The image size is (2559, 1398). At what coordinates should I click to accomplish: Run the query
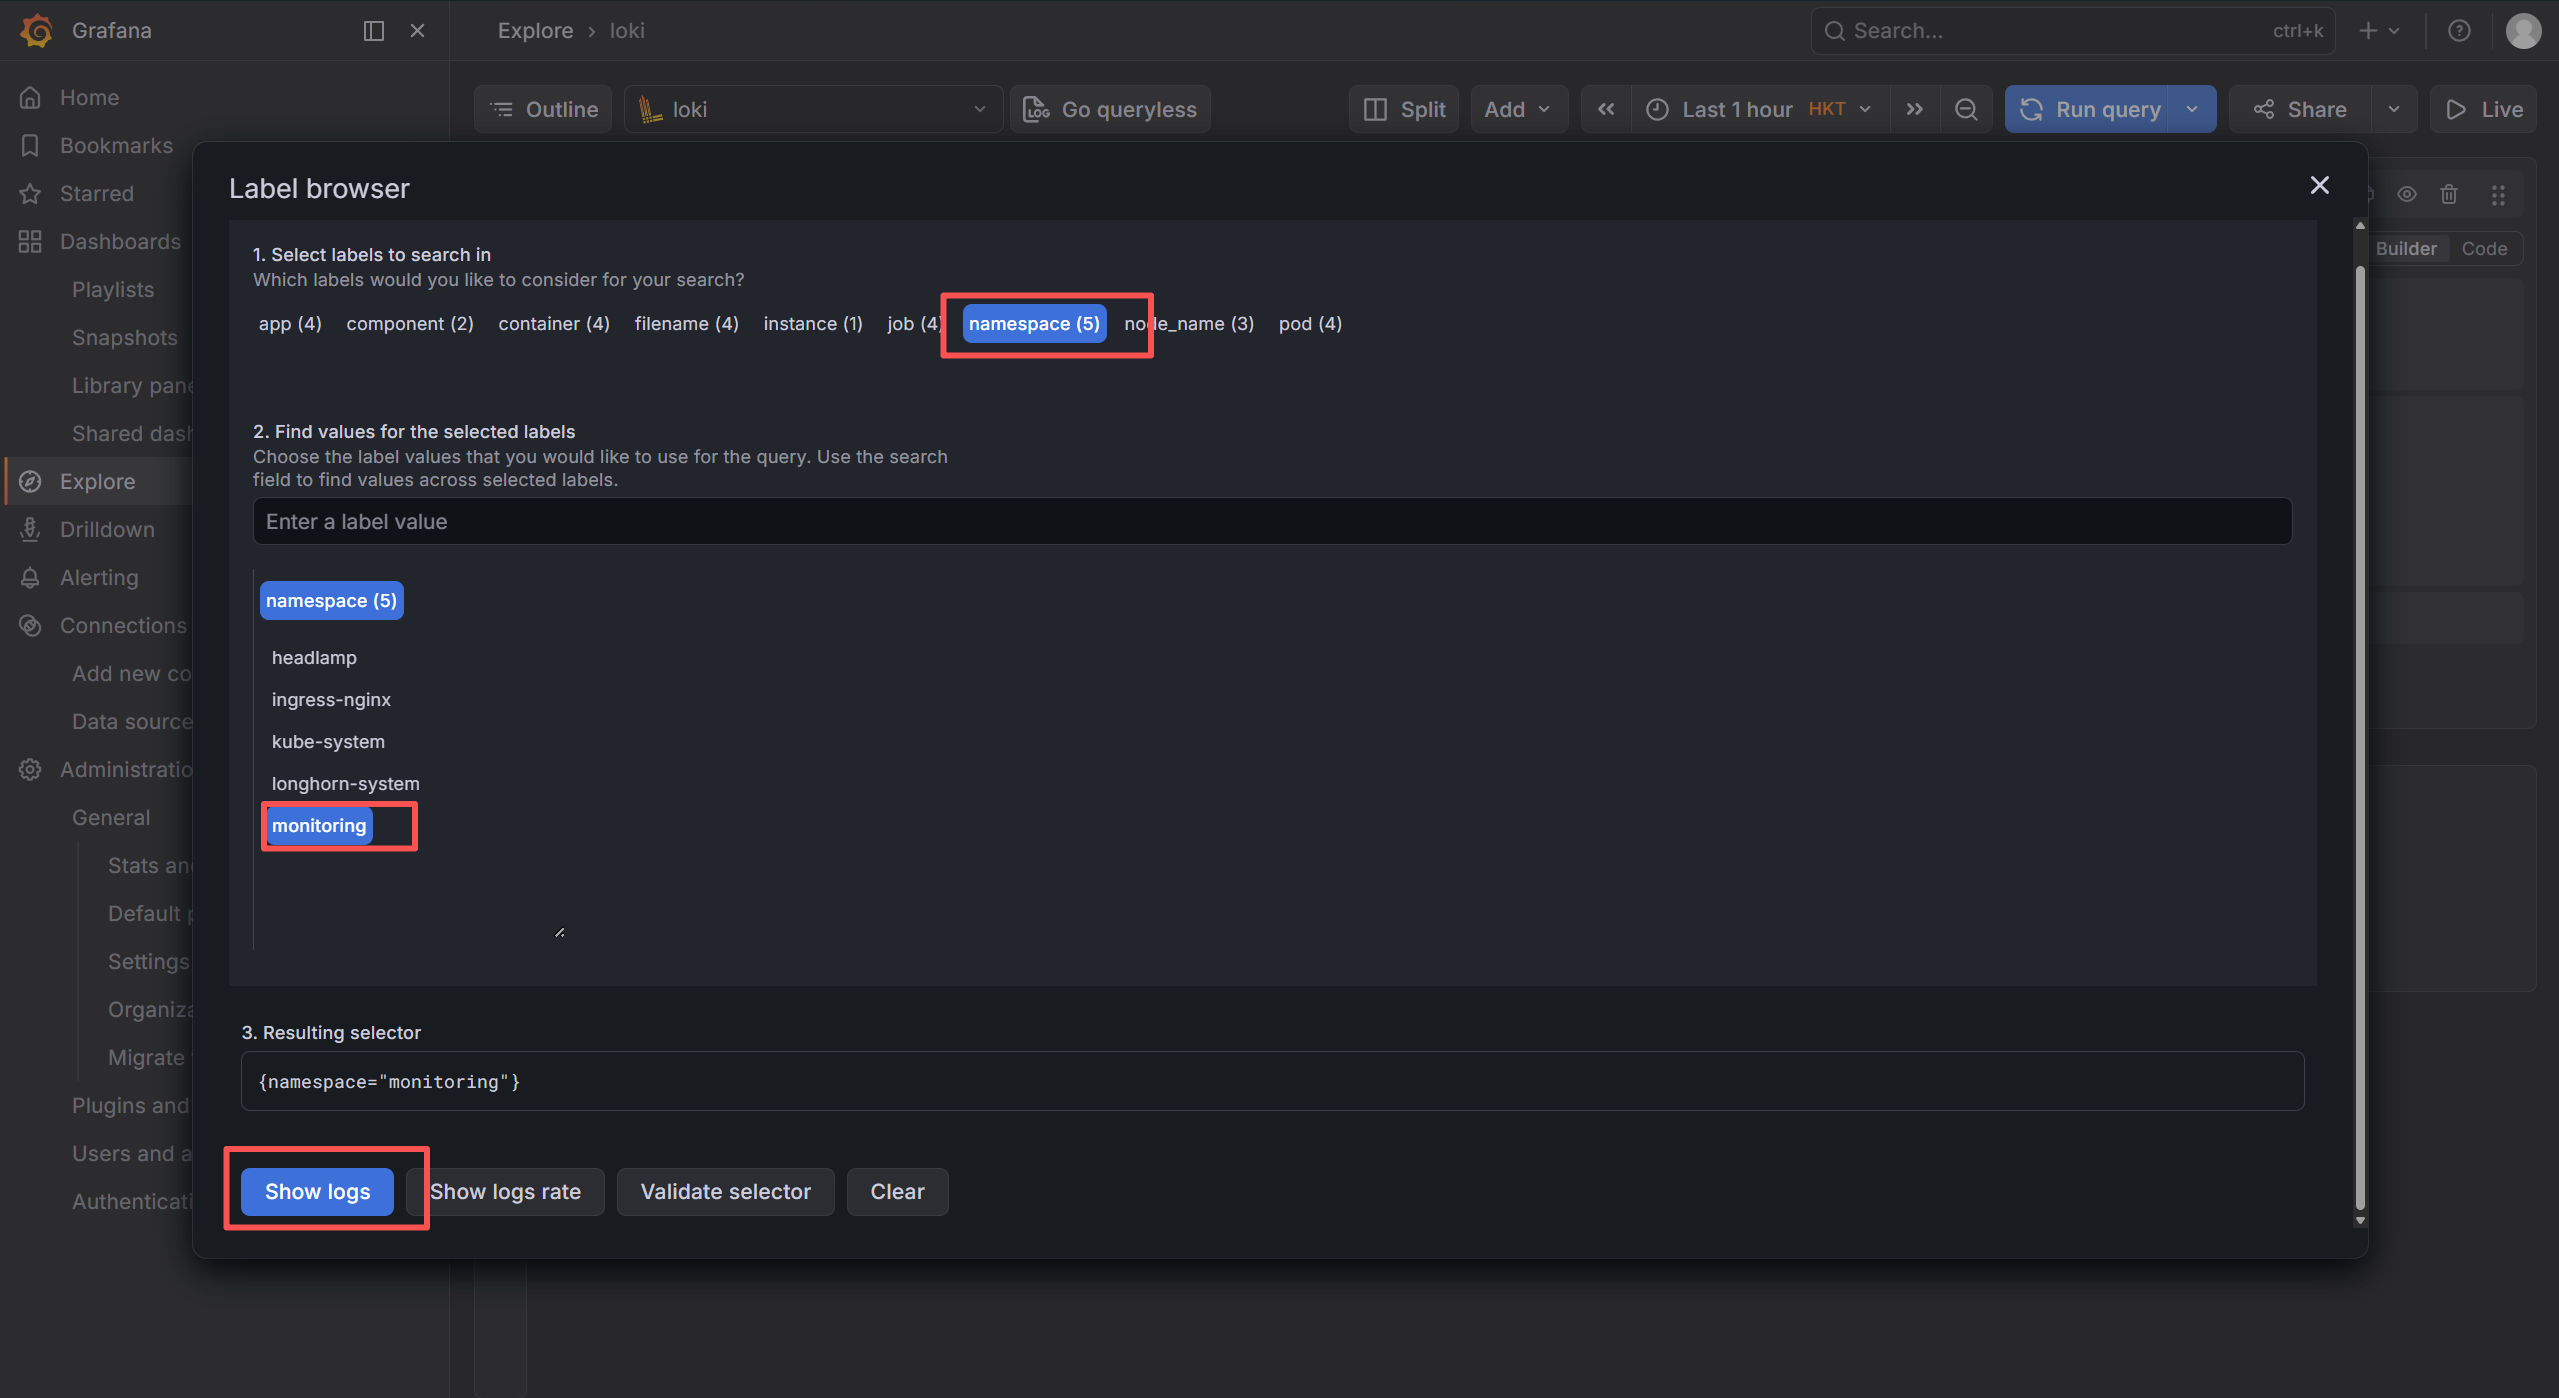coord(2088,109)
